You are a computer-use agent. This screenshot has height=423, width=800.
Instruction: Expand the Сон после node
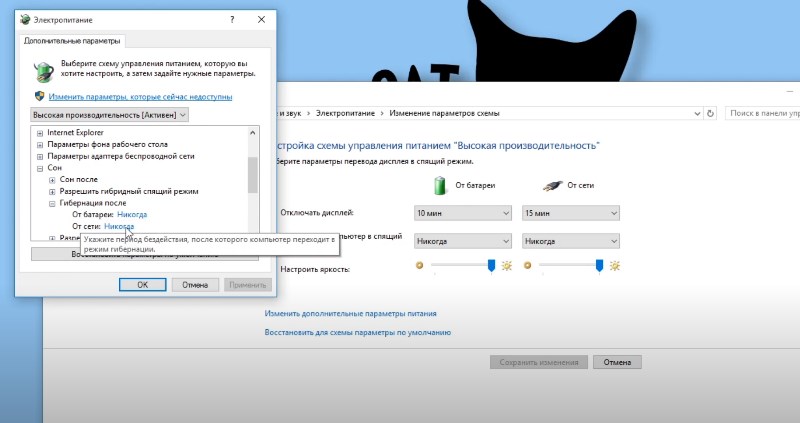[52, 180]
